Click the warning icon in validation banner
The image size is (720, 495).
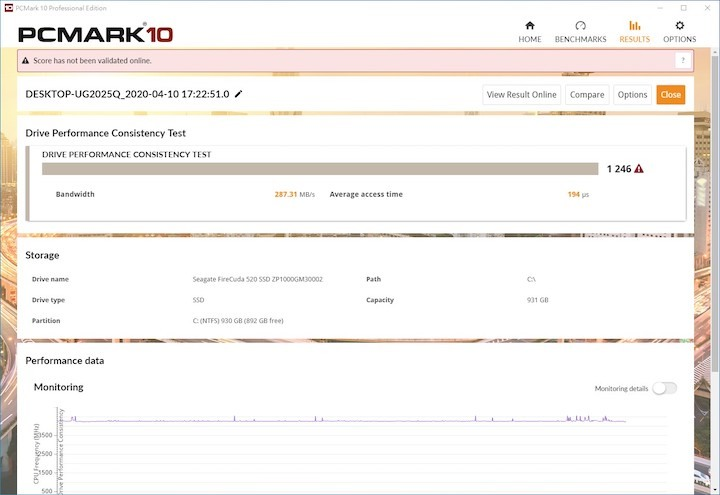tap(26, 61)
